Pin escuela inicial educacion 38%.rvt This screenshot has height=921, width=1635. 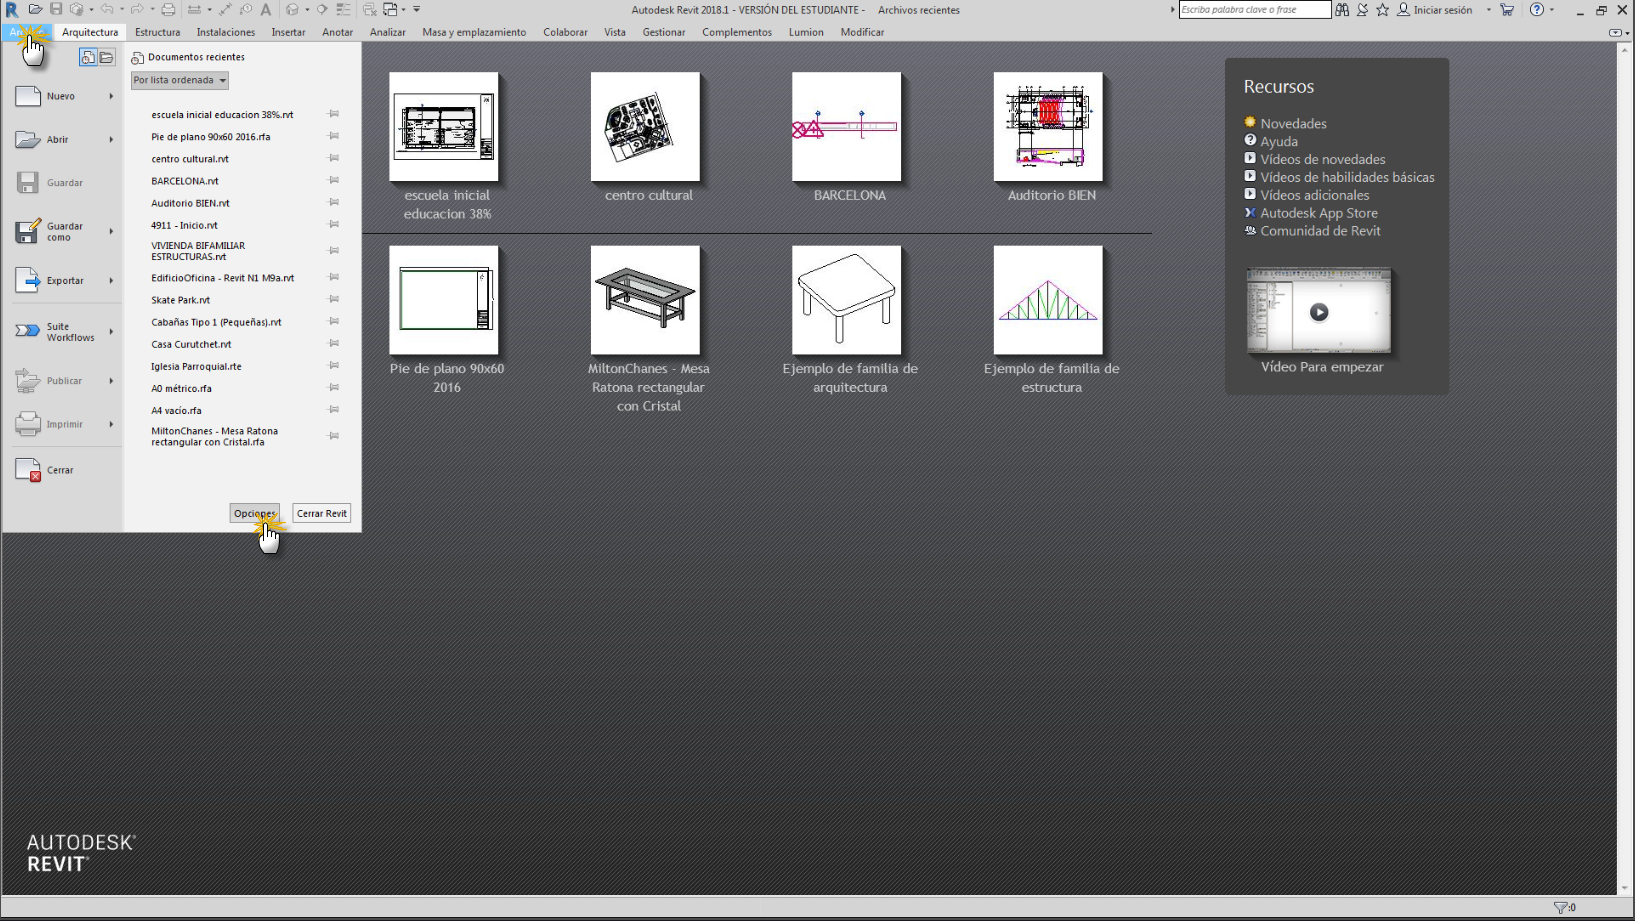click(334, 114)
